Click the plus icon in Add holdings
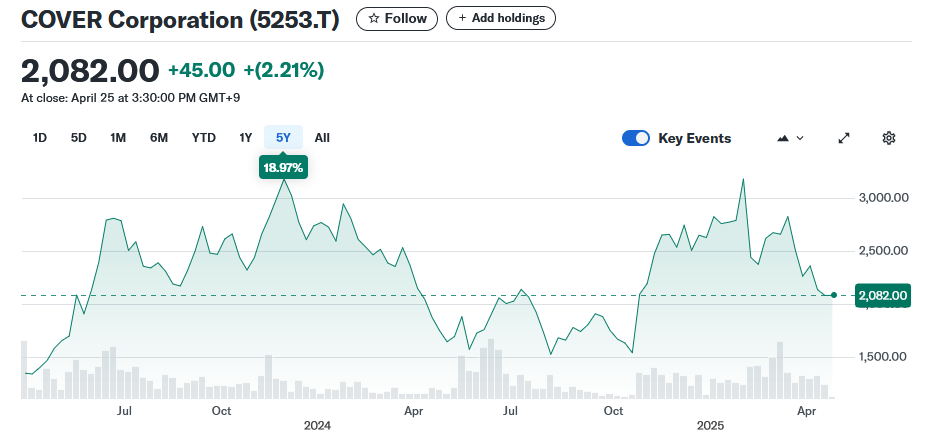 click(x=462, y=18)
